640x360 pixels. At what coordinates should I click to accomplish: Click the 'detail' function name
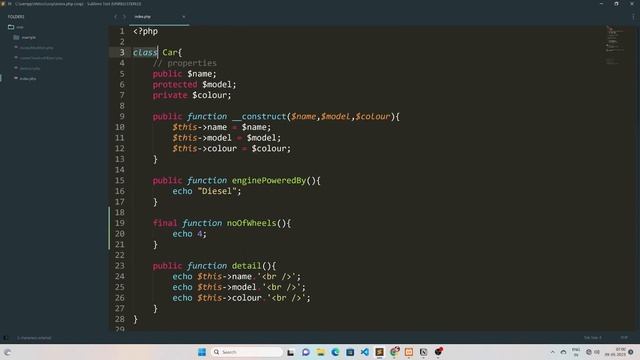click(247, 266)
